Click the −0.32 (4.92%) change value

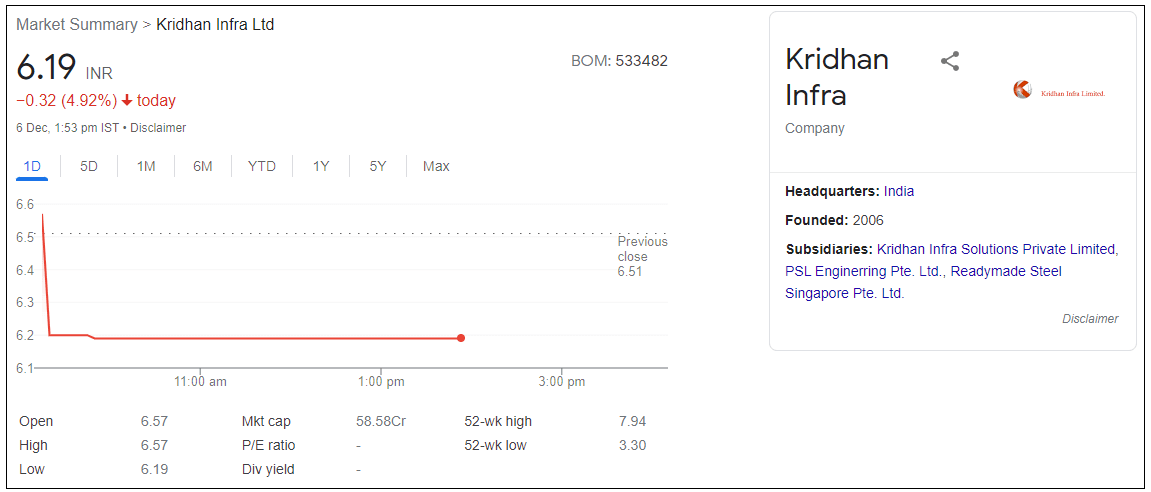67,101
